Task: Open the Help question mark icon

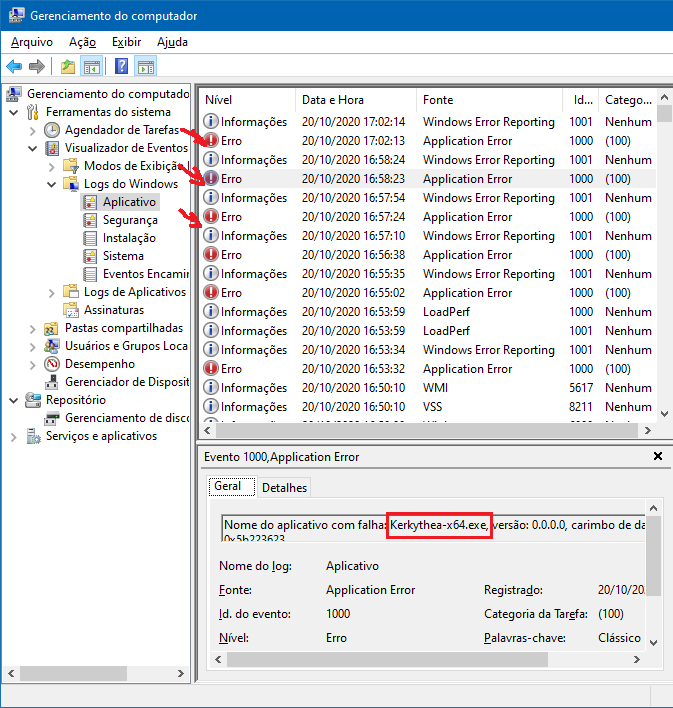Action: tap(122, 67)
